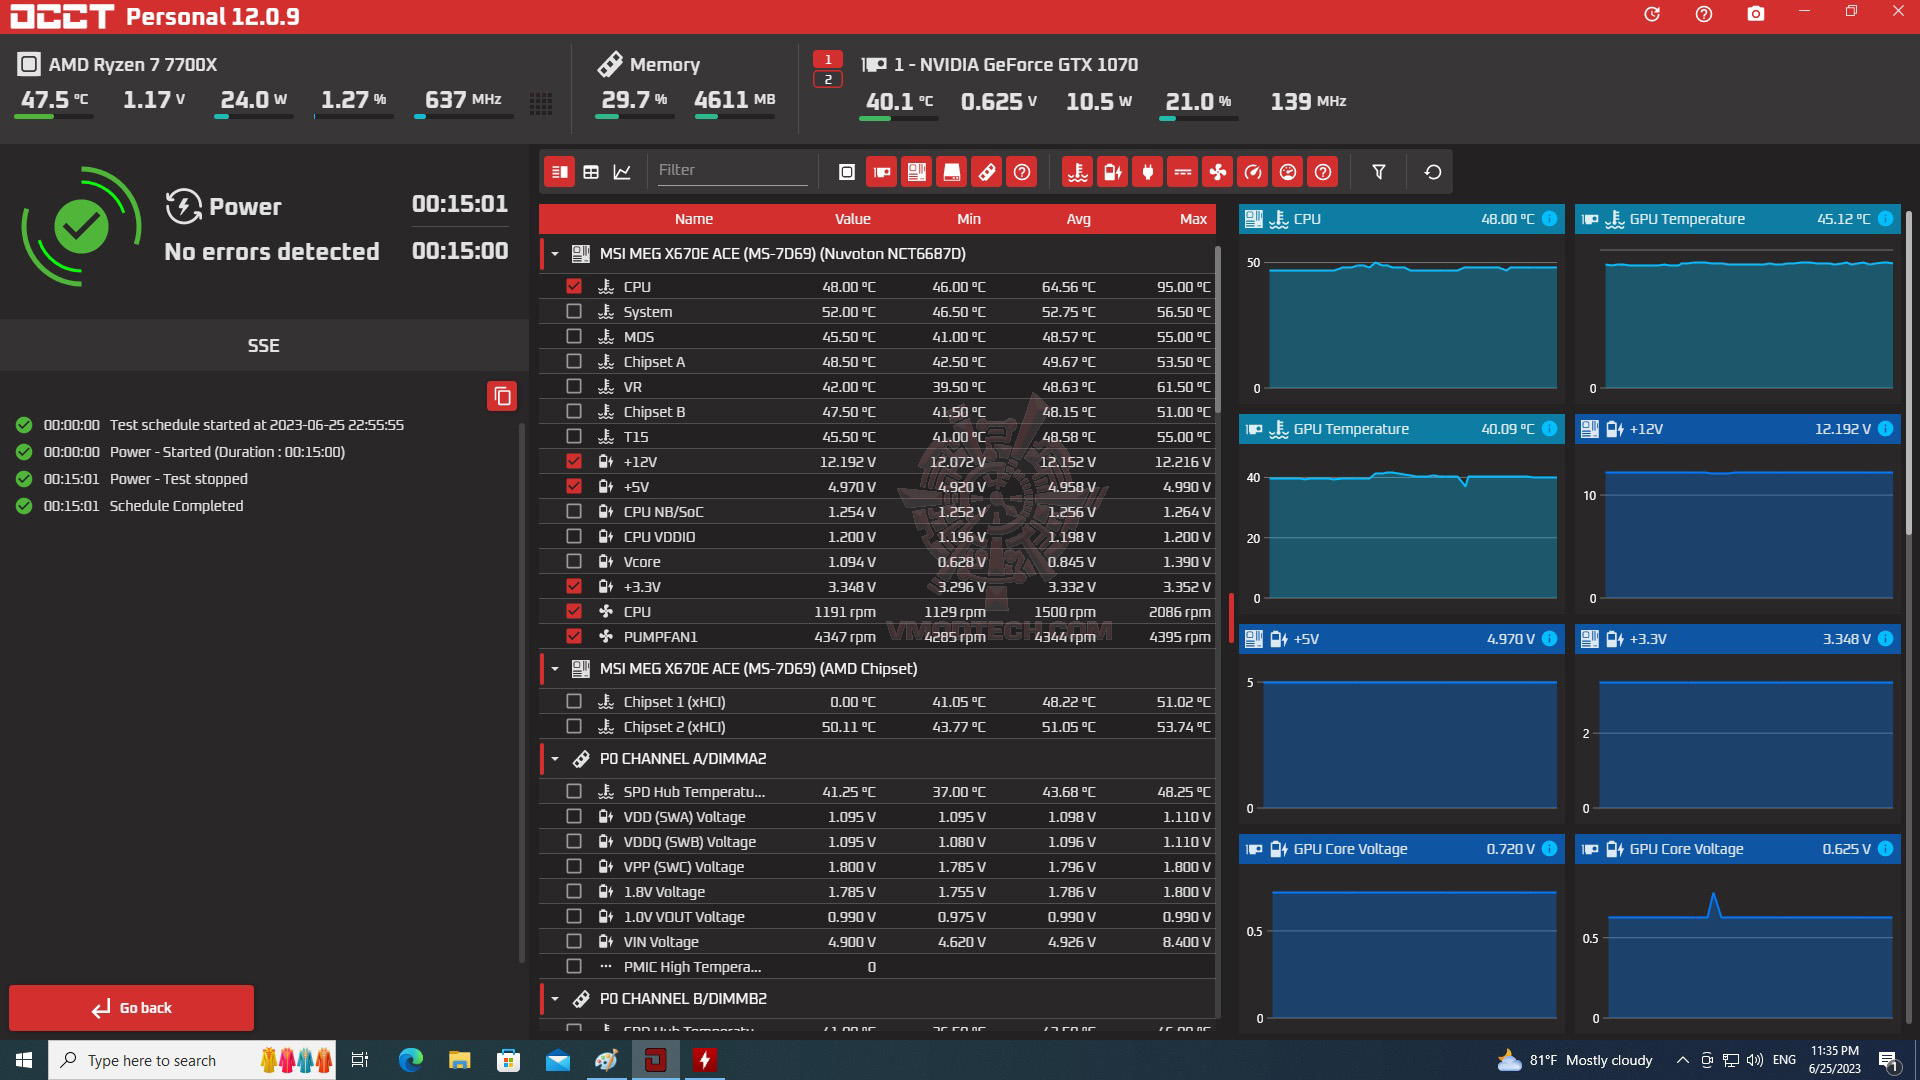Viewport: 1920px width, 1080px height.
Task: Switch to the graph-only view icon
Action: point(622,172)
